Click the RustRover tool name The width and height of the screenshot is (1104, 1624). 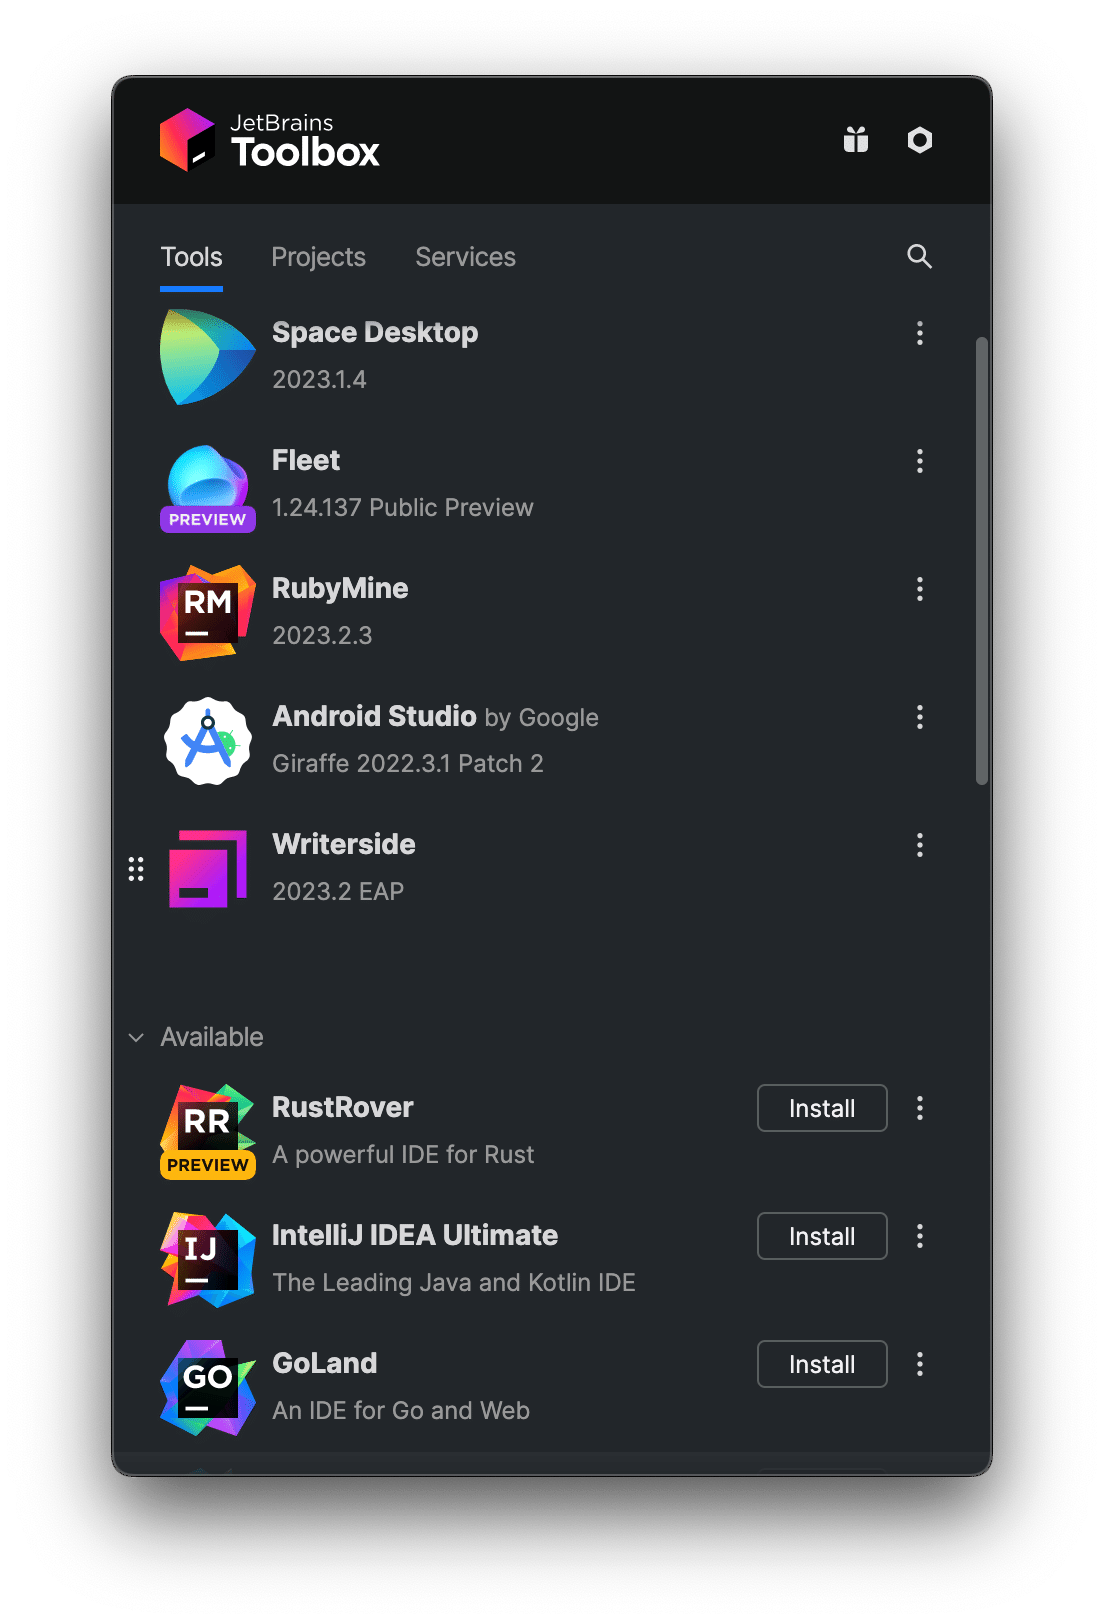tap(343, 1108)
